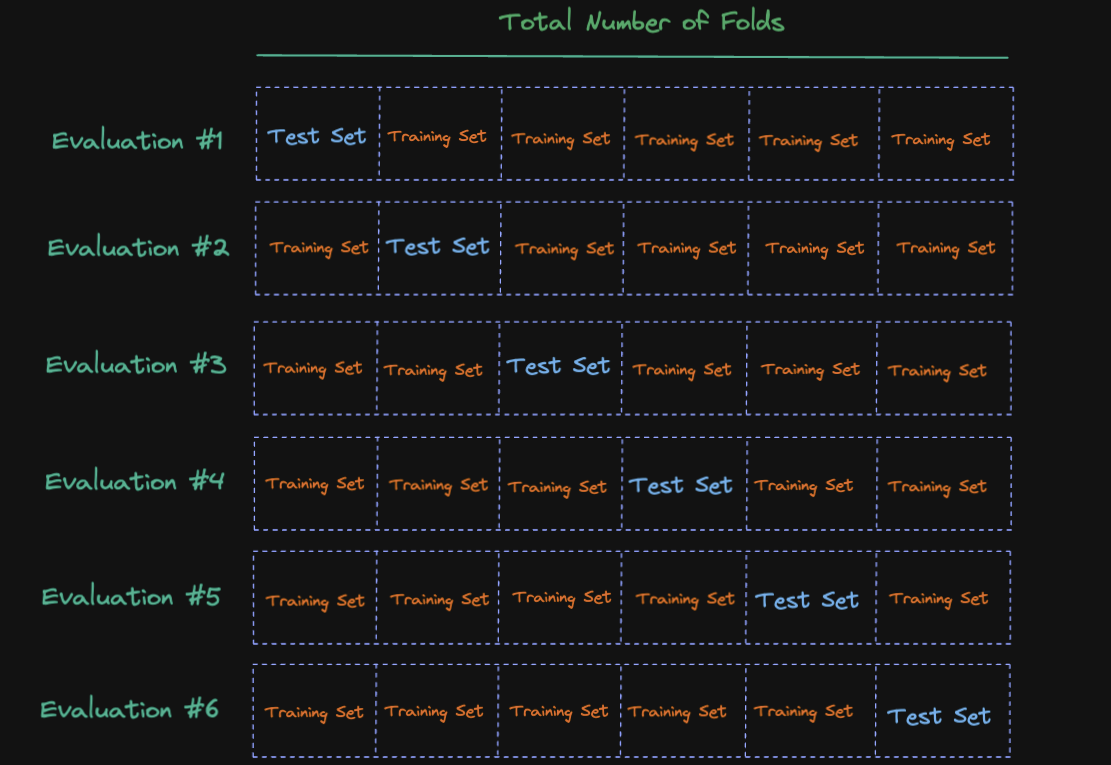Click the first Training Set box in Evaluation #2
This screenshot has height=765, width=1111.
(x=317, y=248)
